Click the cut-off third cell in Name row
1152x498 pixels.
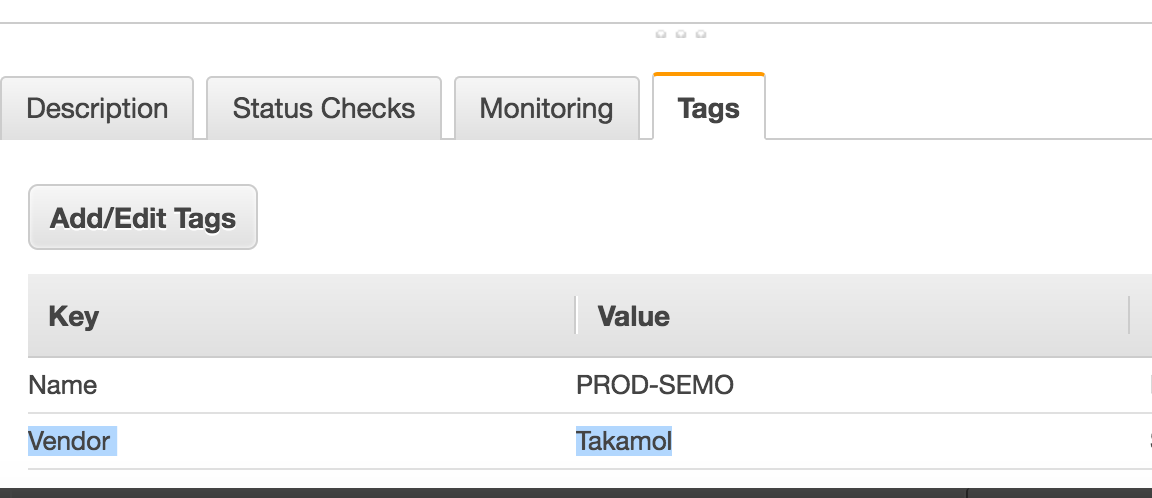(x=1148, y=385)
